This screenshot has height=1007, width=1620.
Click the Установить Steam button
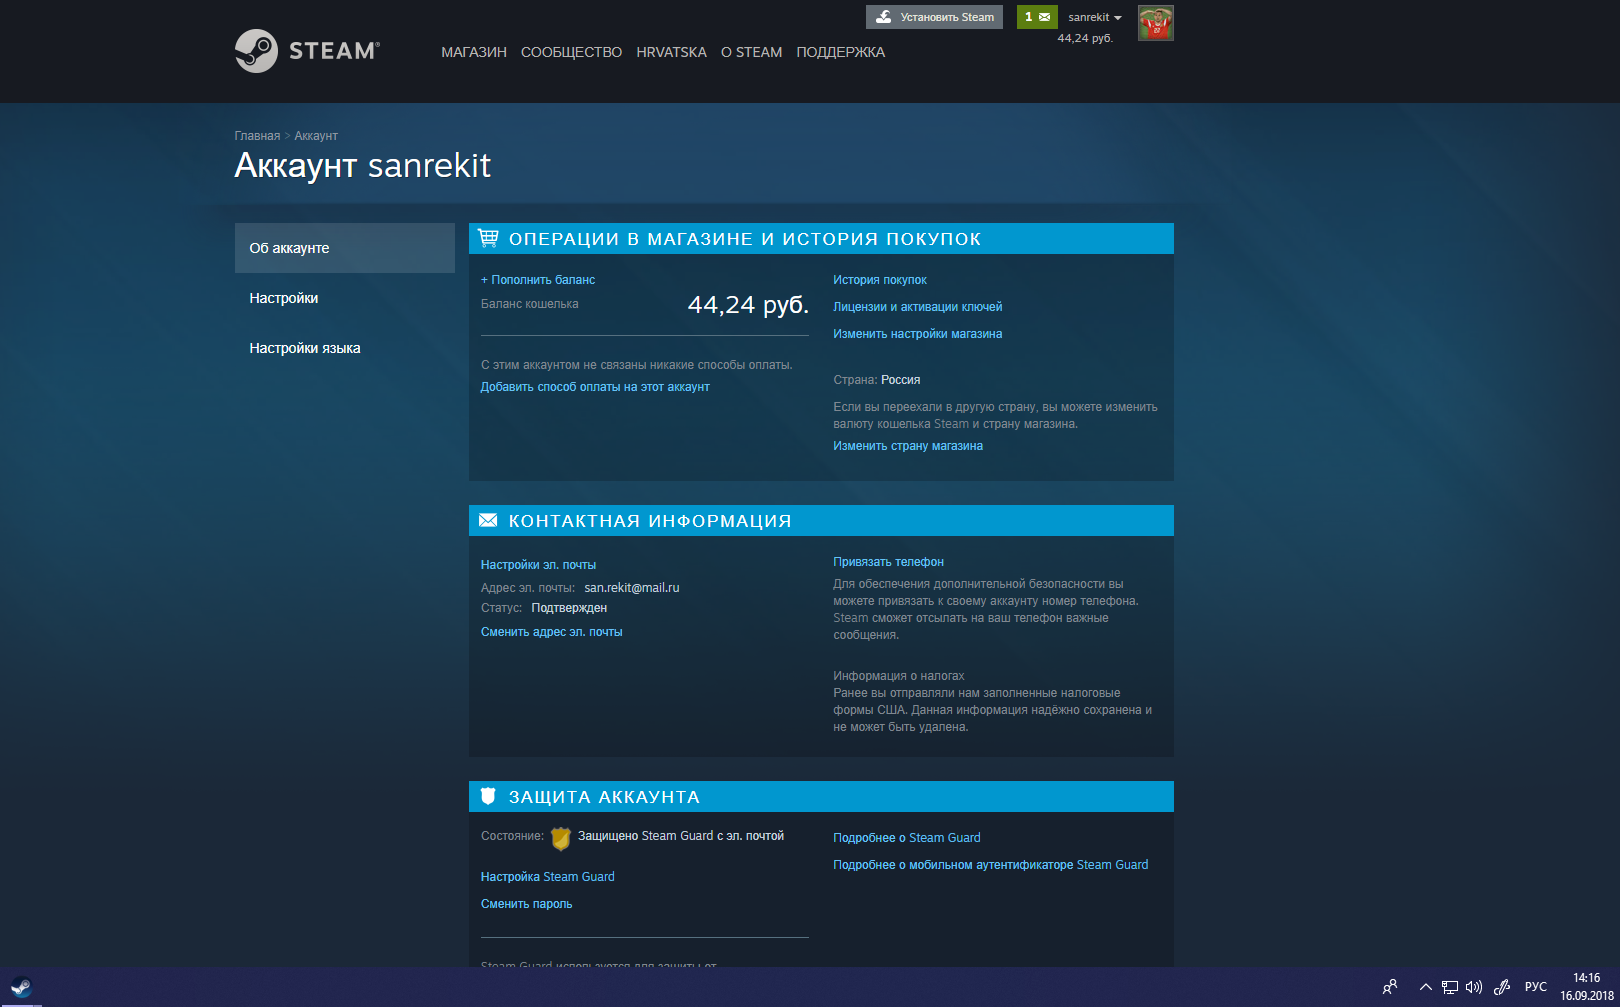(x=934, y=17)
